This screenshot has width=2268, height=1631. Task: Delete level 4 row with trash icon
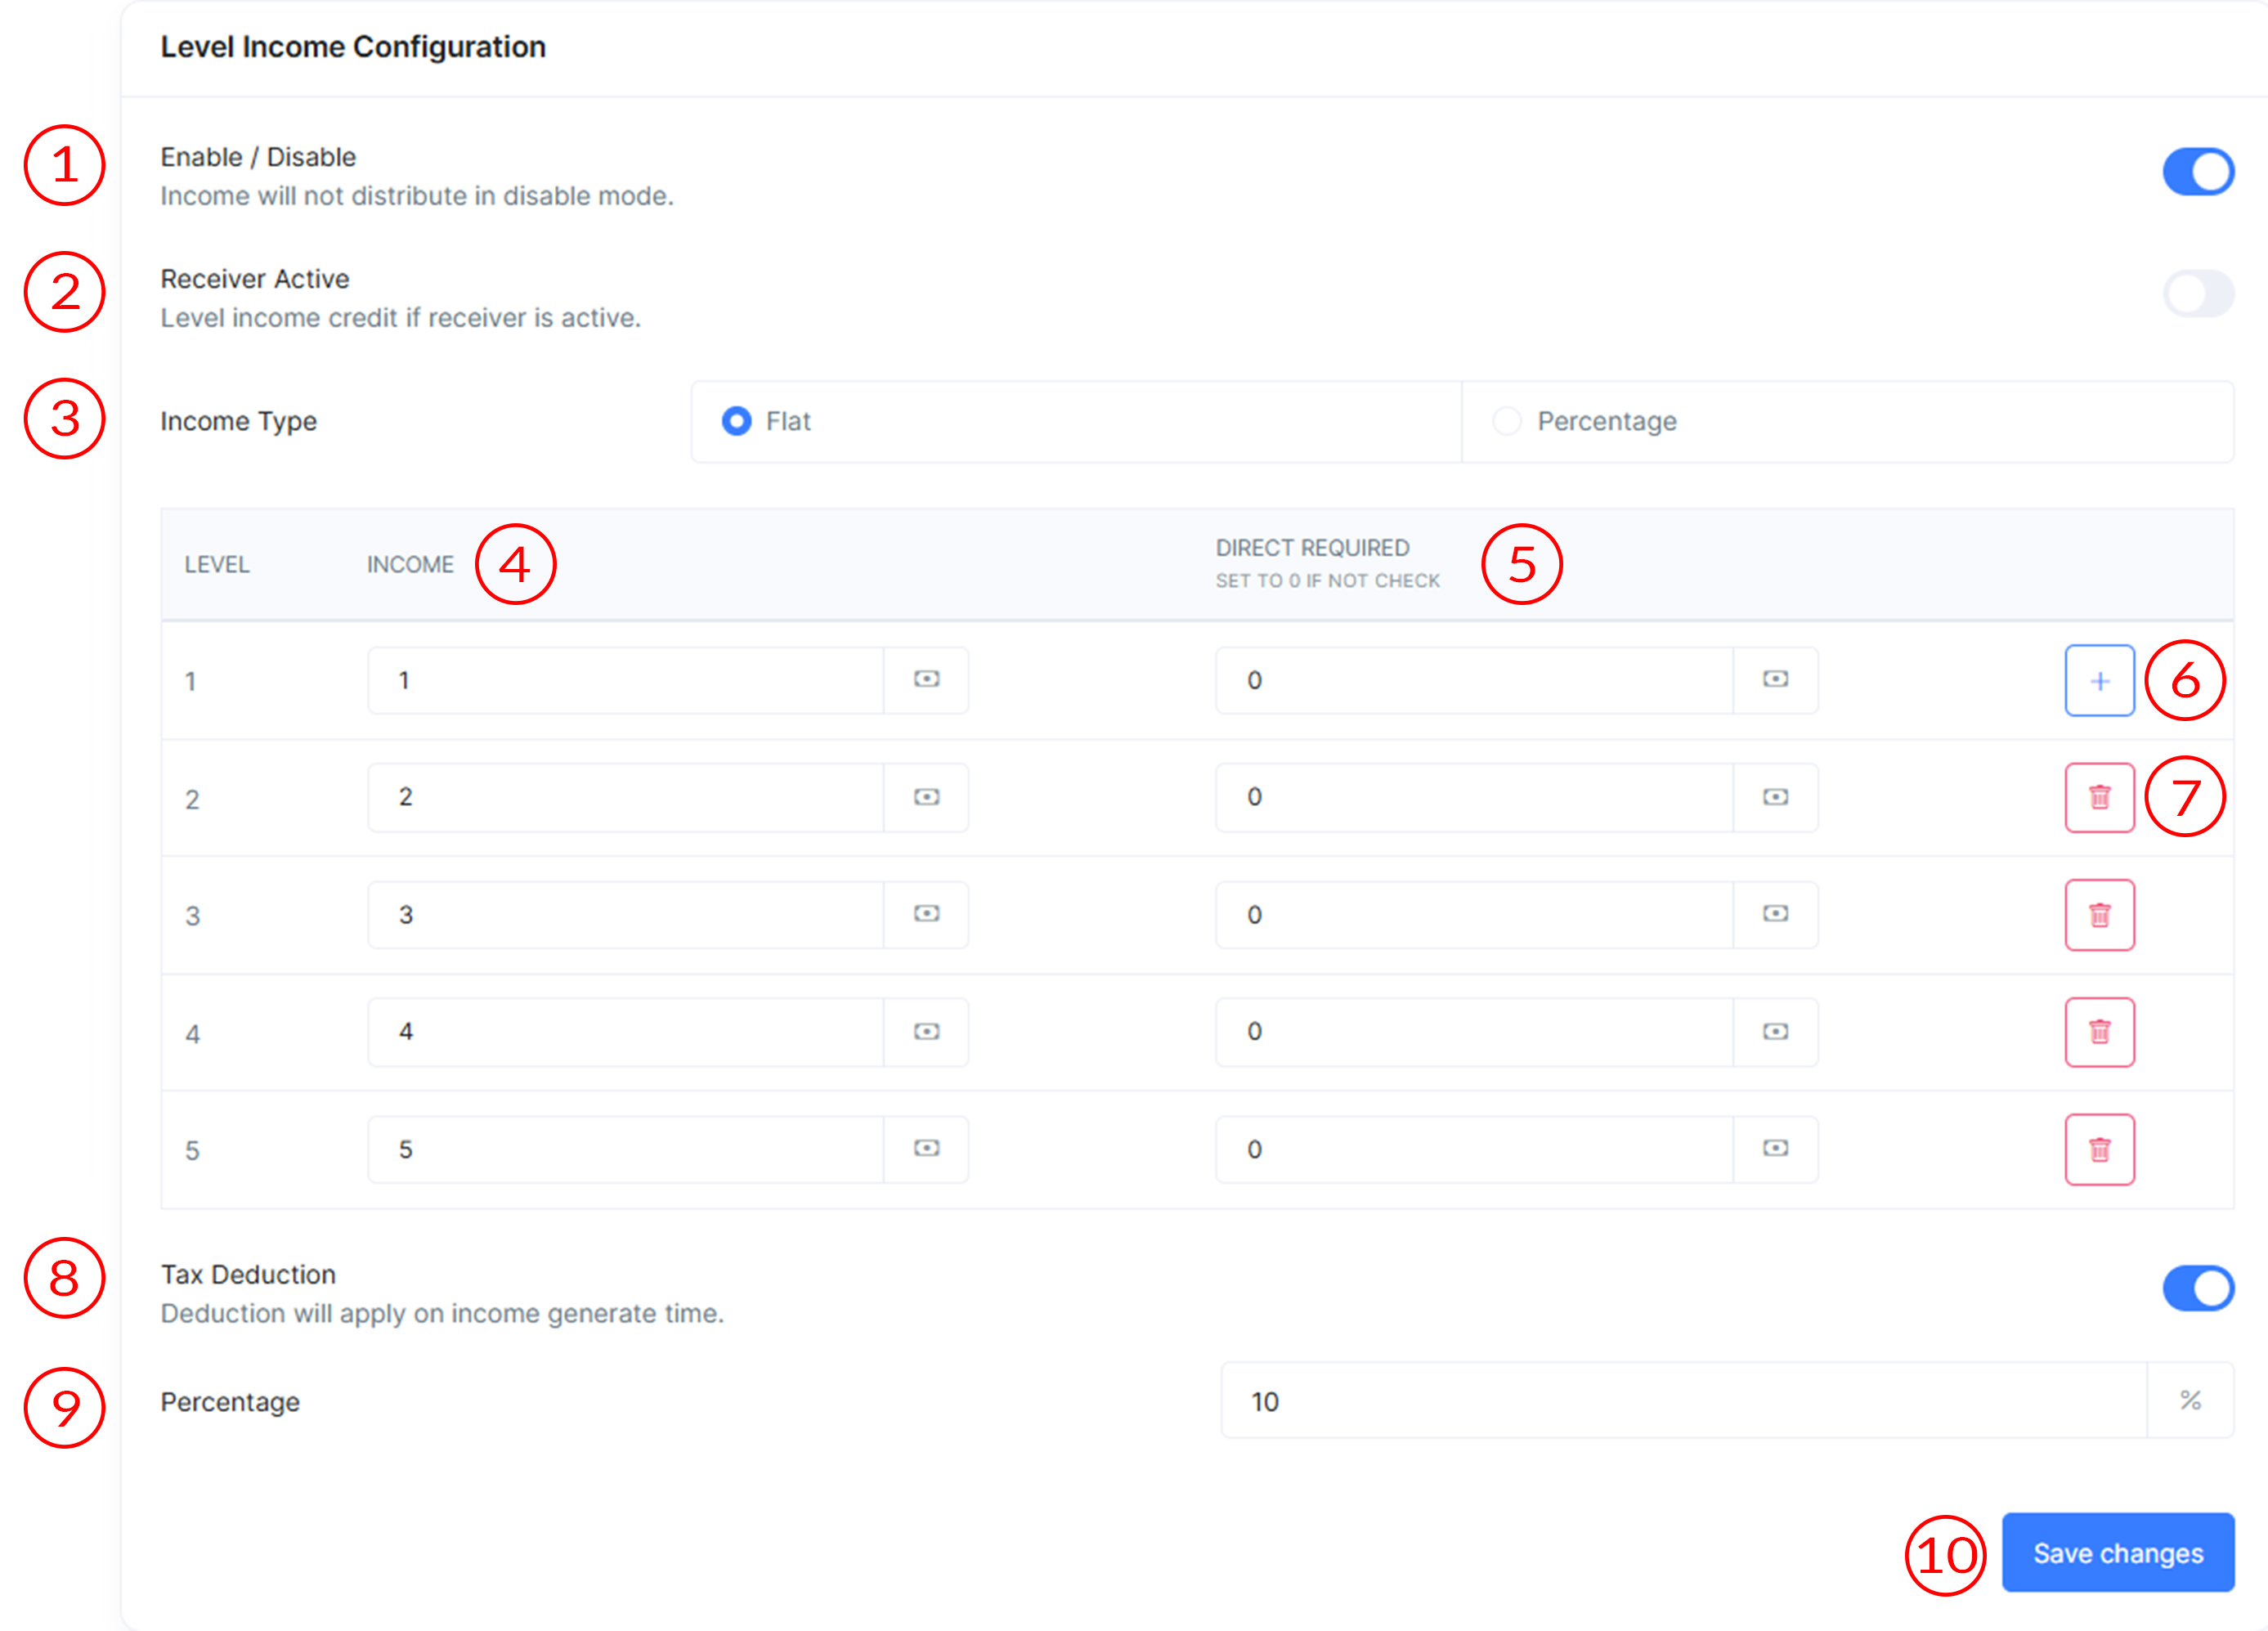tap(2099, 1032)
